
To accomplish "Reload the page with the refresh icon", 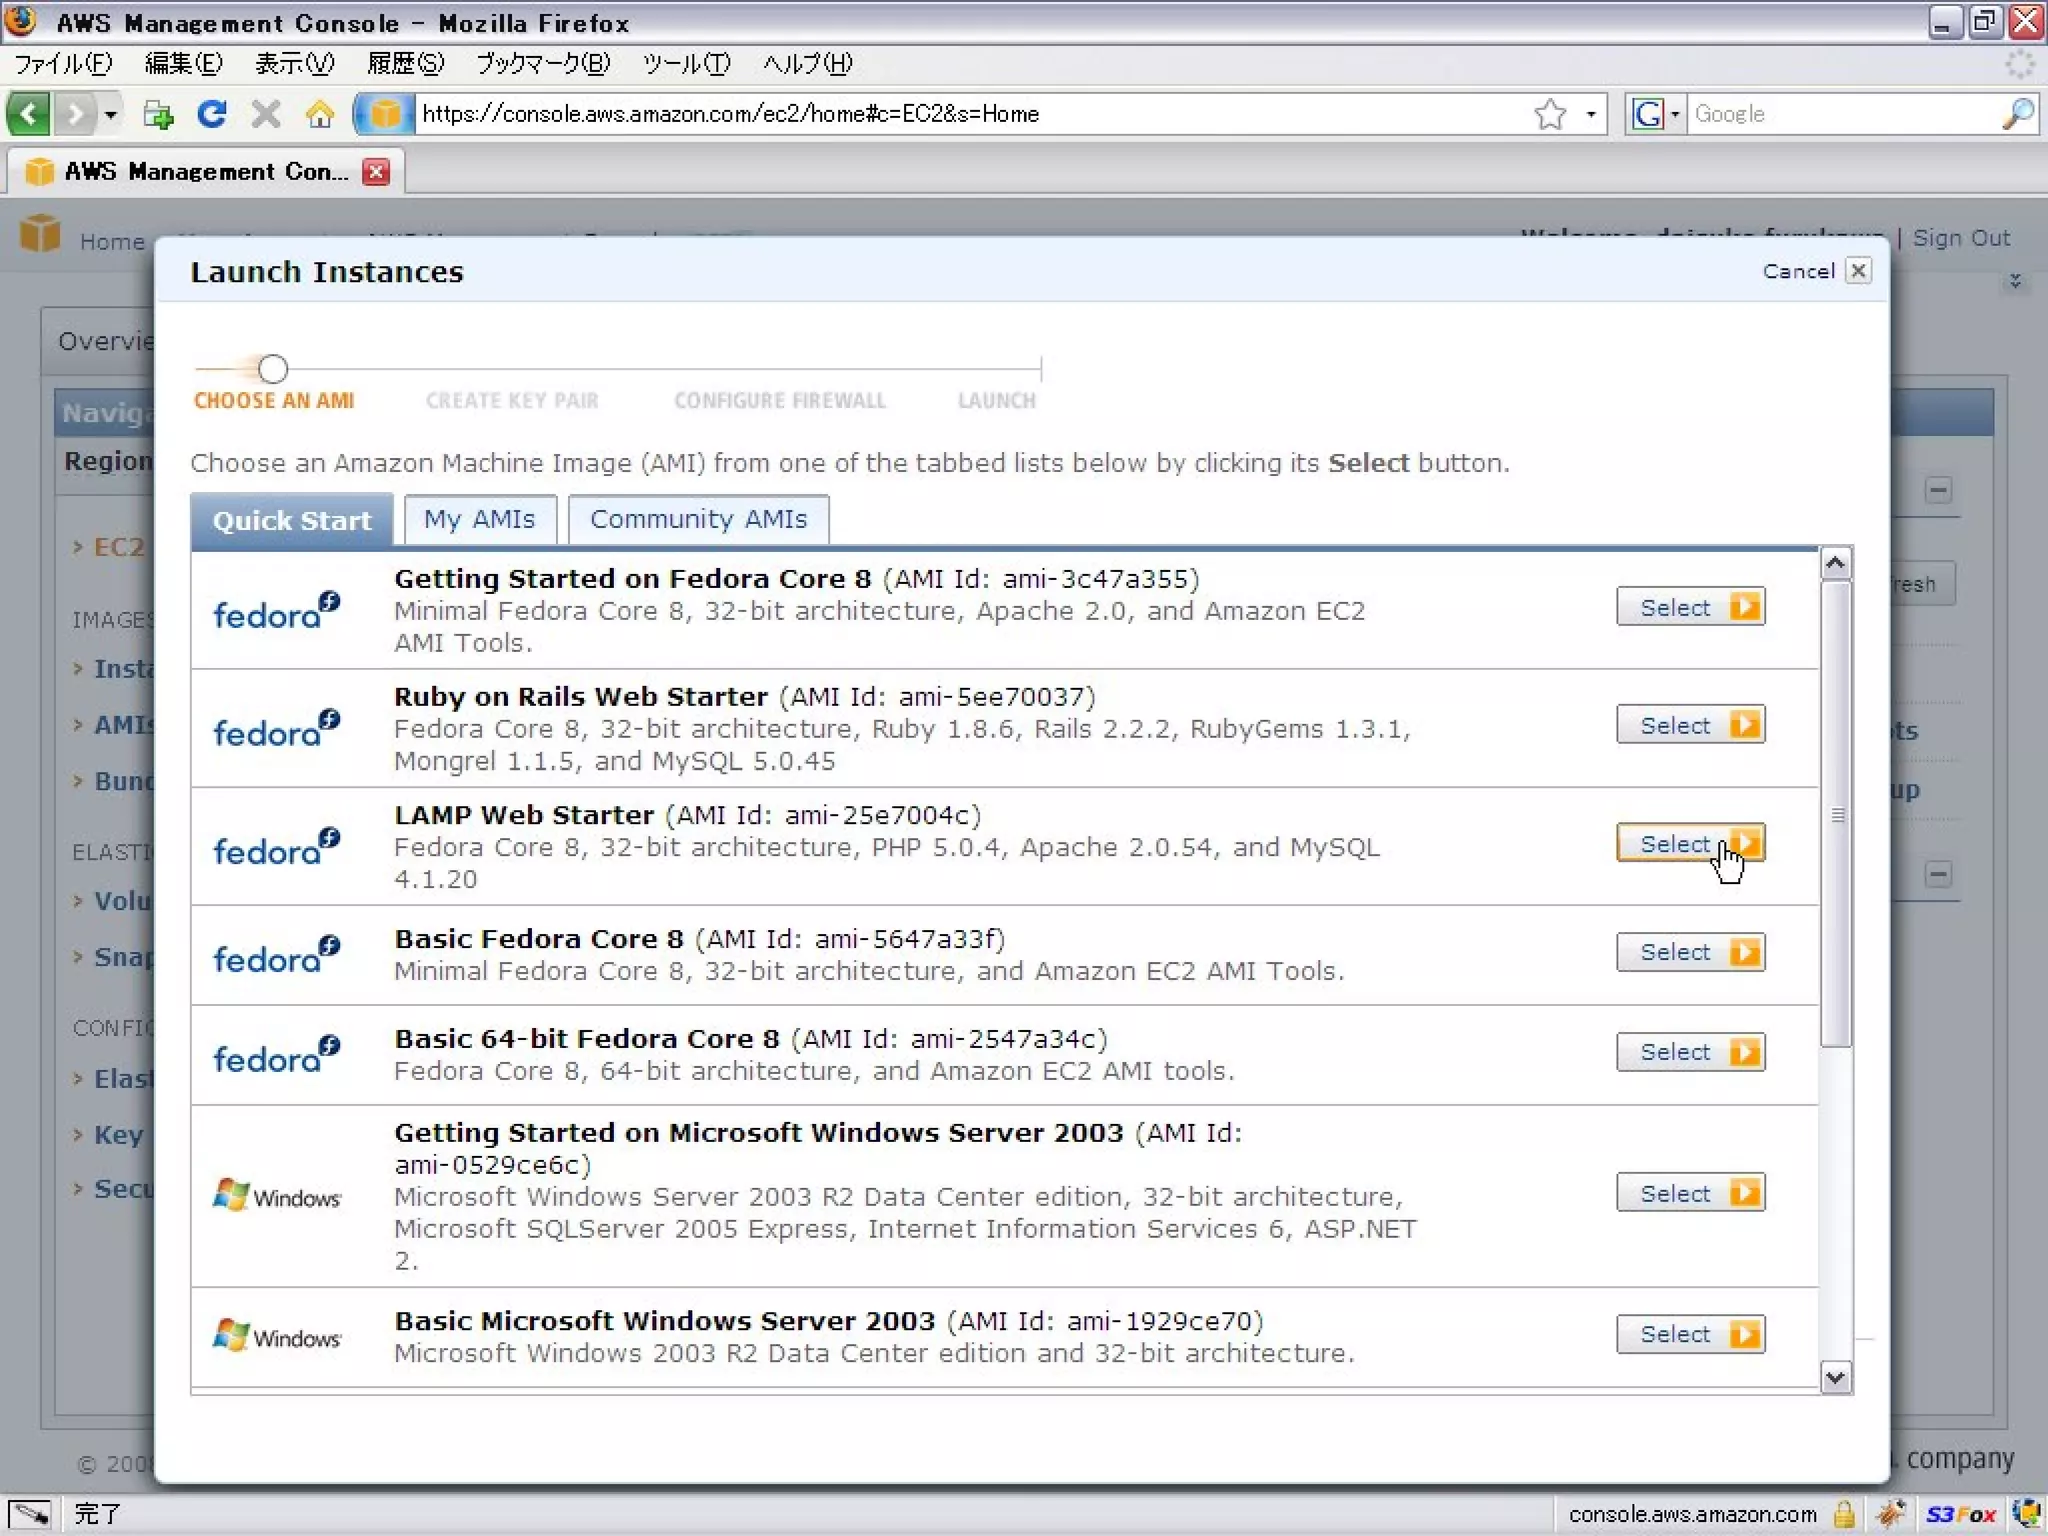I will click(211, 114).
